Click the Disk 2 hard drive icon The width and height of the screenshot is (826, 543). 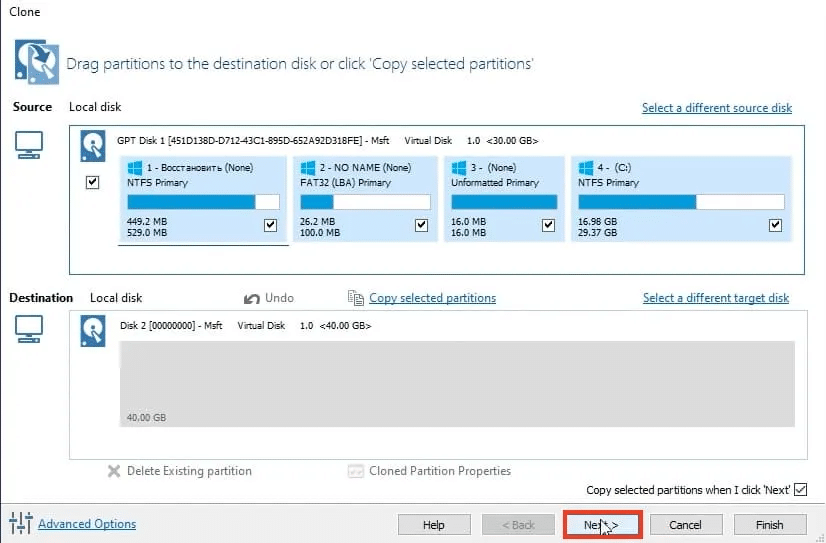(93, 330)
